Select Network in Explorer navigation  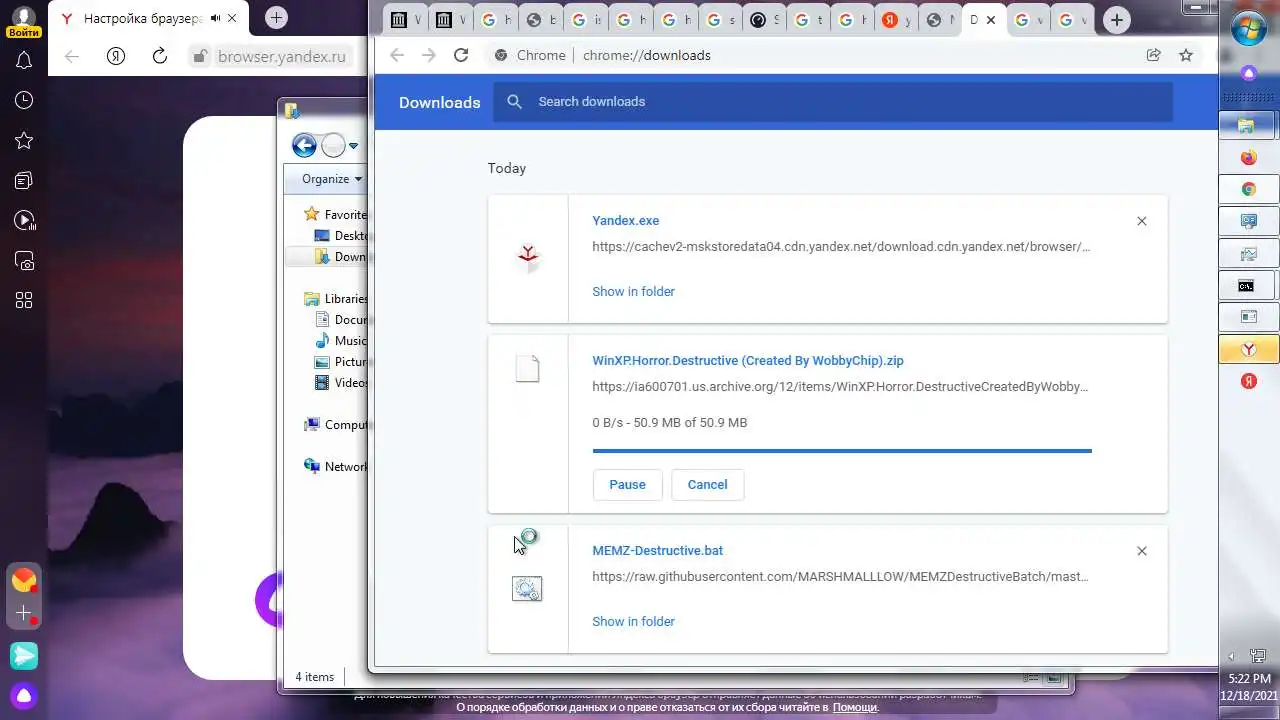(335, 466)
